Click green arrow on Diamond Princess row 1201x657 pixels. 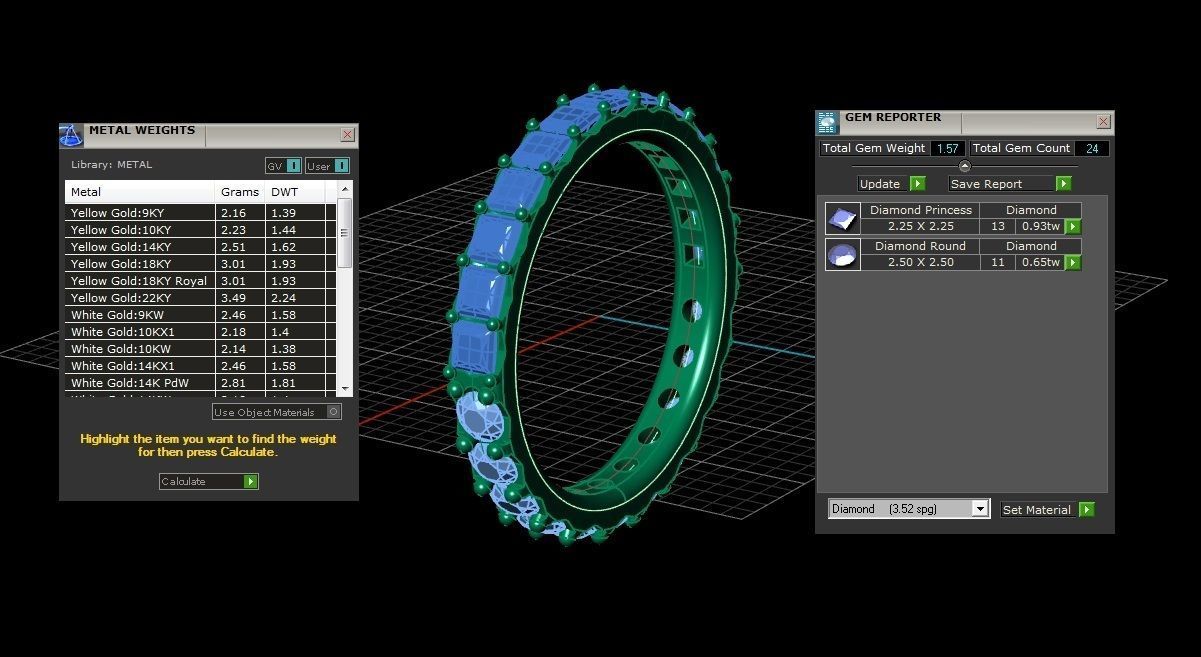point(1073,227)
